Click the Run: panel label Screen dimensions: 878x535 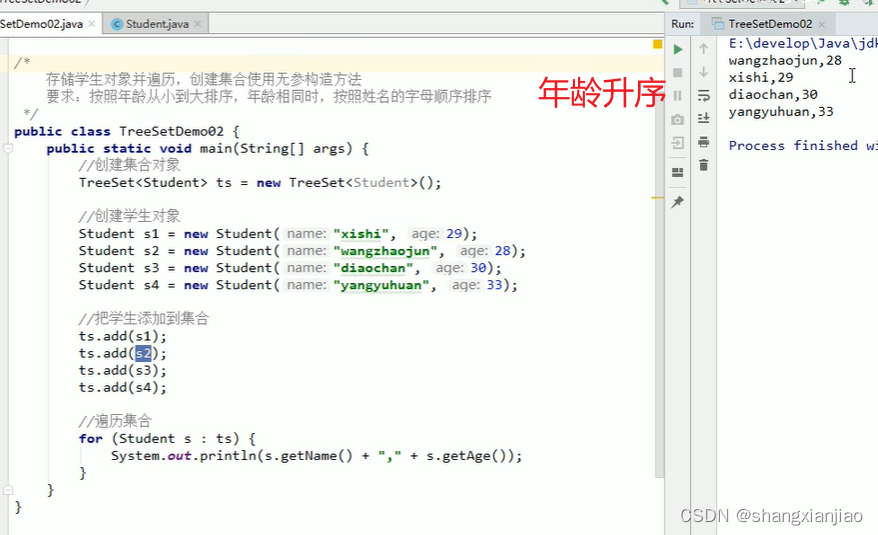[x=683, y=24]
